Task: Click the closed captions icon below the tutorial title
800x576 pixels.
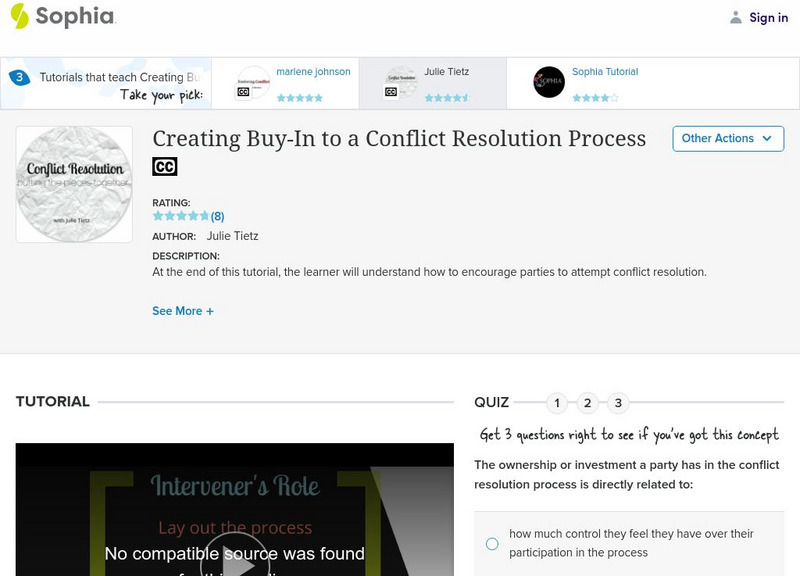Action: (x=162, y=165)
